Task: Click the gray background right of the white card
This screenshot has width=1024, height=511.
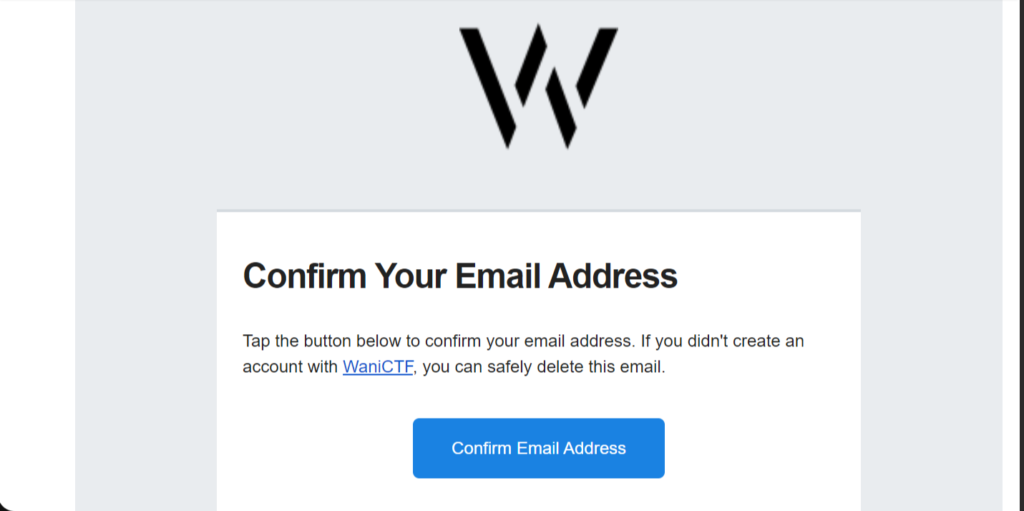Action: coord(930,350)
